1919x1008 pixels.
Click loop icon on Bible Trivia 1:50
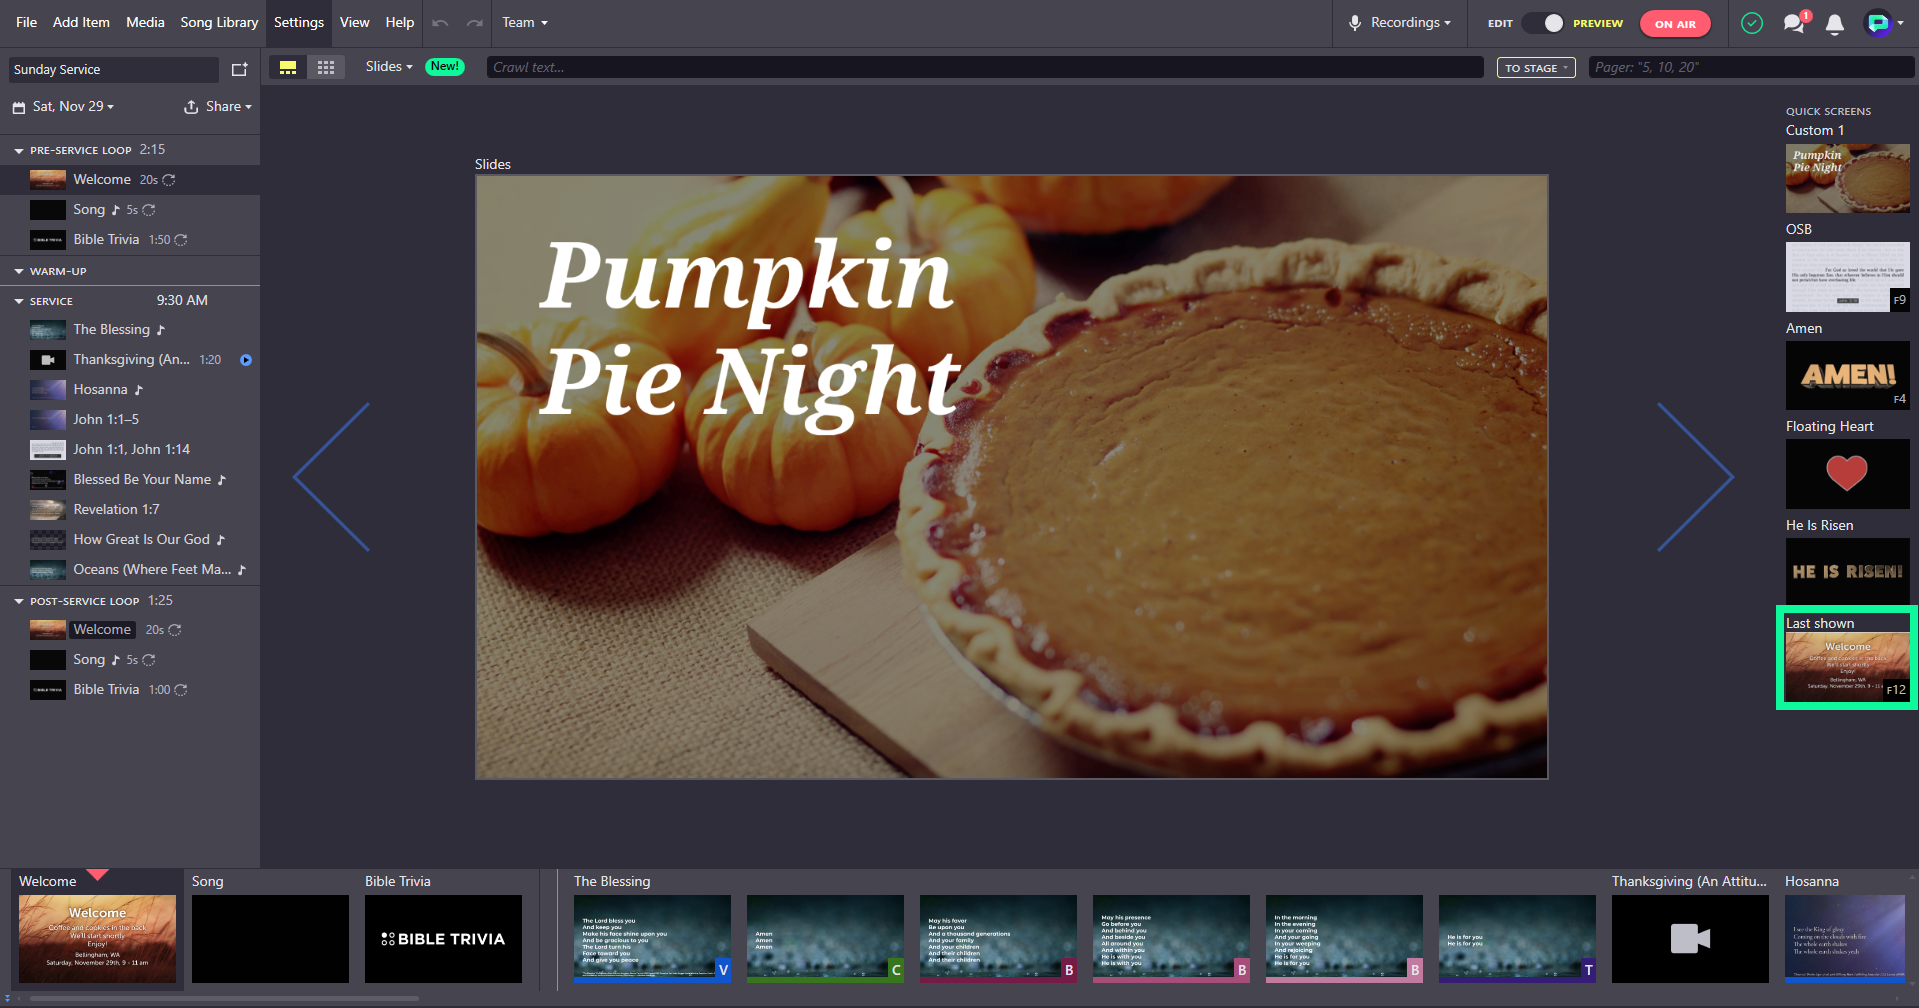point(181,240)
